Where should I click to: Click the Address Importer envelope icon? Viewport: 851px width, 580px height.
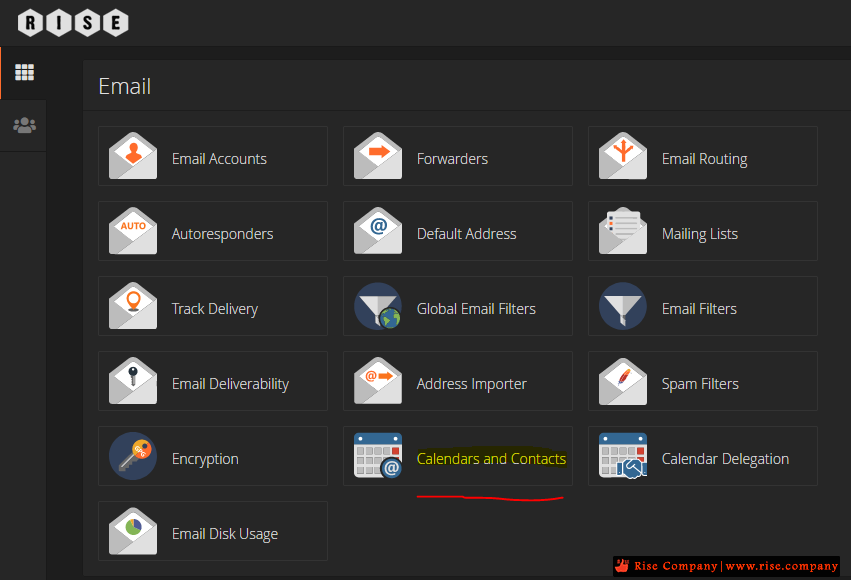(x=378, y=380)
